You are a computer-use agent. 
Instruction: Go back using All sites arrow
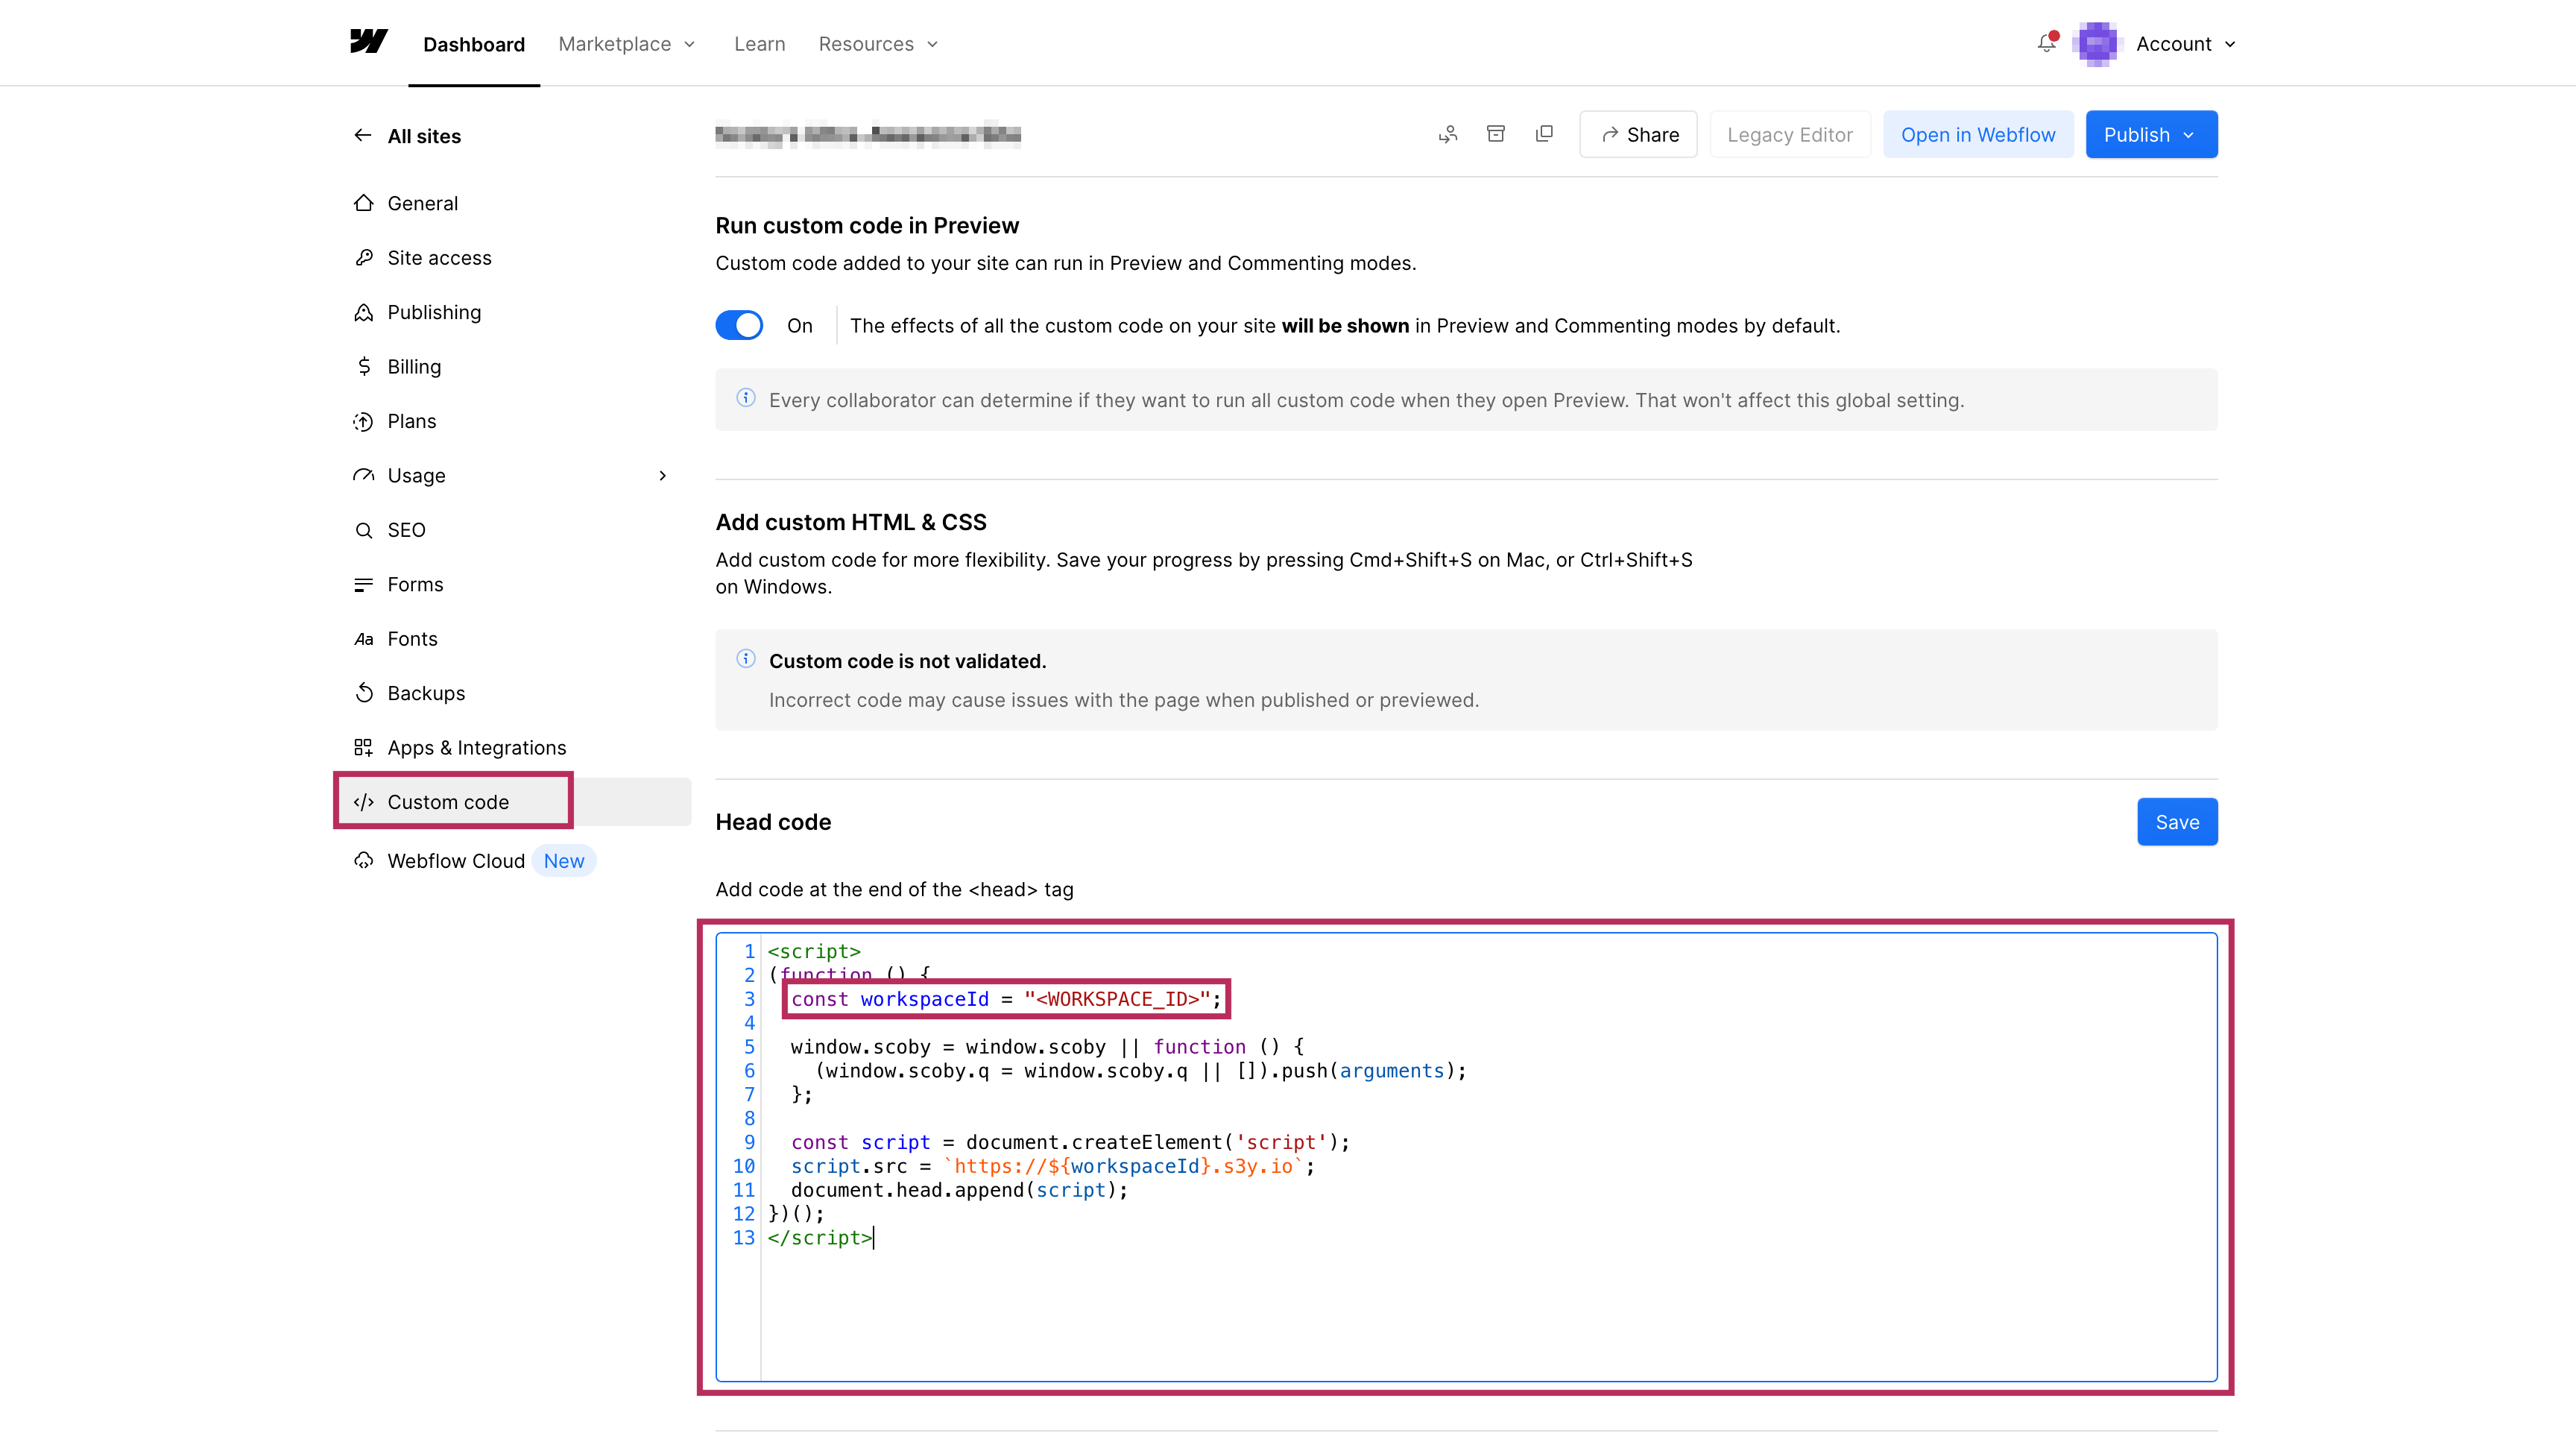[x=363, y=135]
